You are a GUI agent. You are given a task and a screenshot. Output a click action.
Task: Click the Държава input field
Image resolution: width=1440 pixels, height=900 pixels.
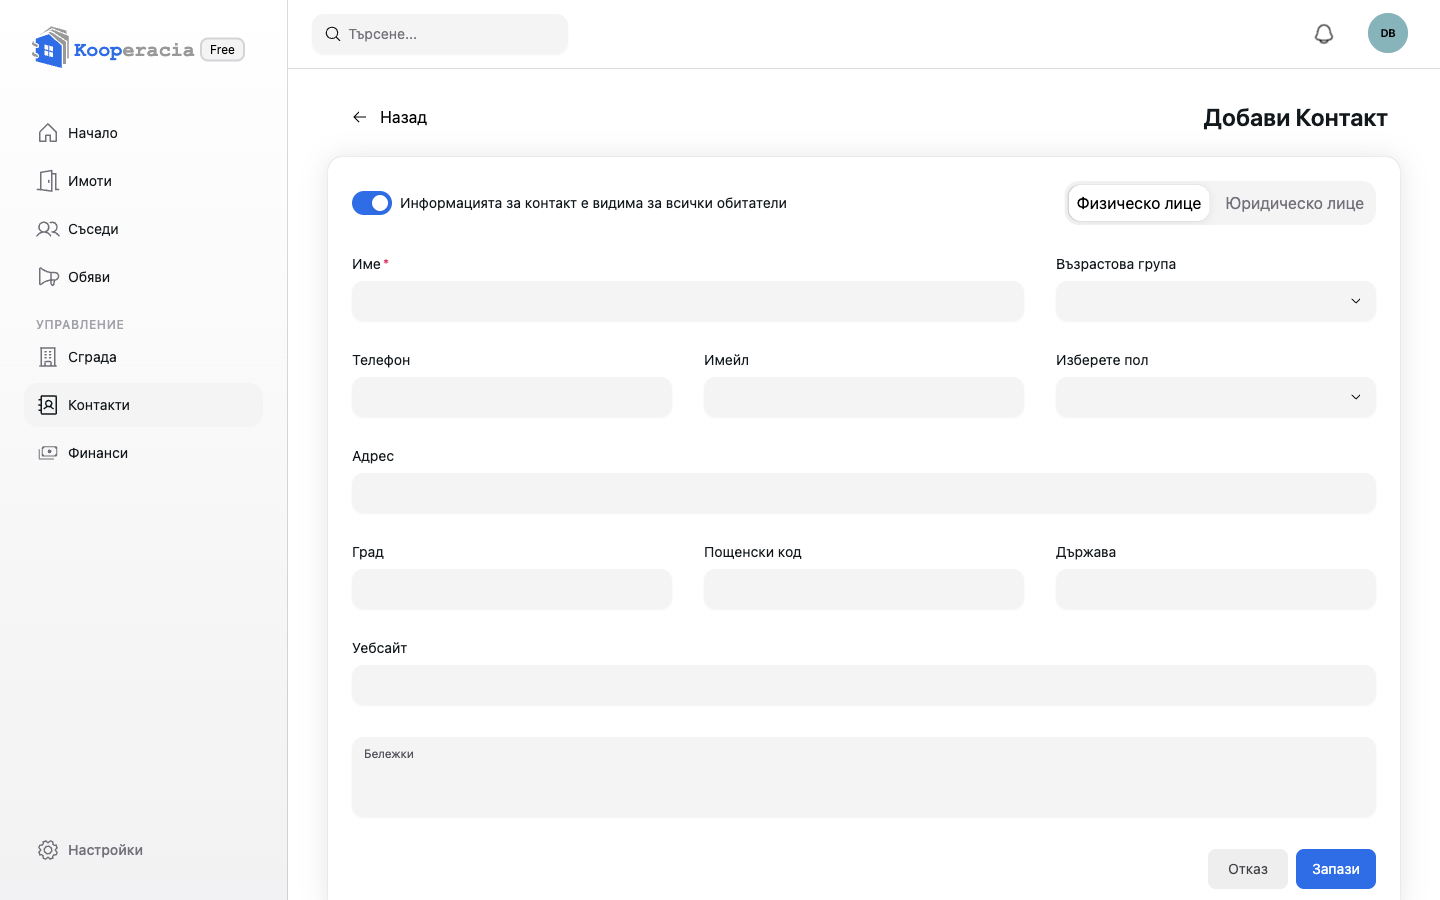[1216, 589]
